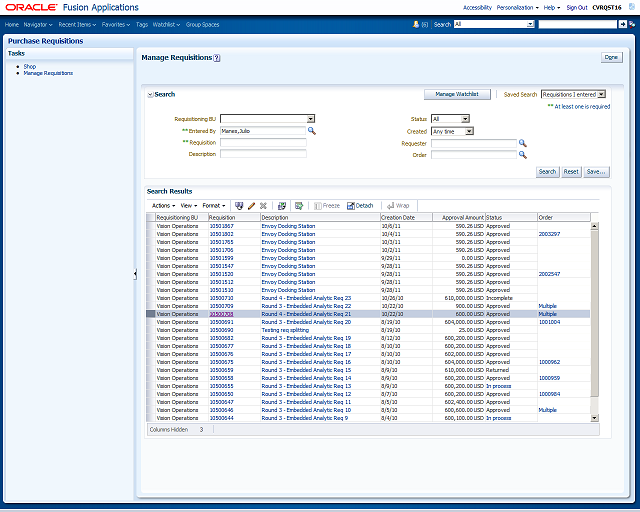Click in the Requisition input field

(x=263, y=142)
